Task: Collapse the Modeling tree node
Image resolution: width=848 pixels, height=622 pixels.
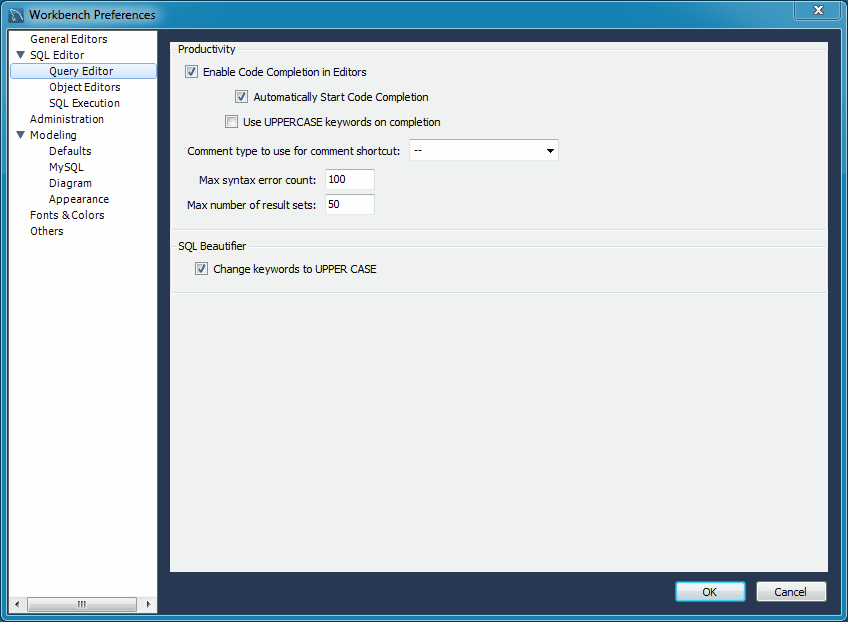Action: [x=21, y=135]
